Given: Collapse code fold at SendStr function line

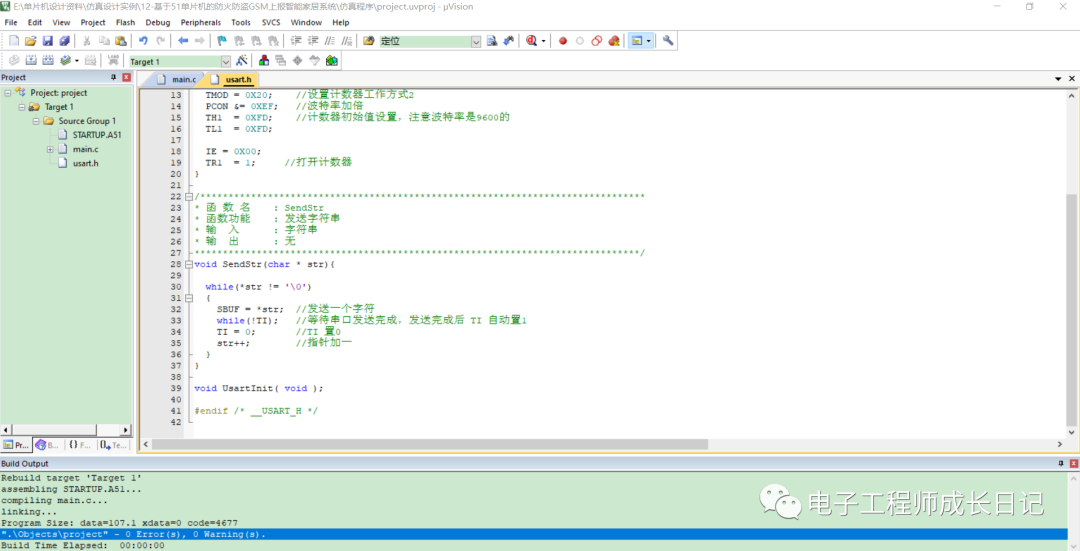Looking at the screenshot, I should 189,264.
